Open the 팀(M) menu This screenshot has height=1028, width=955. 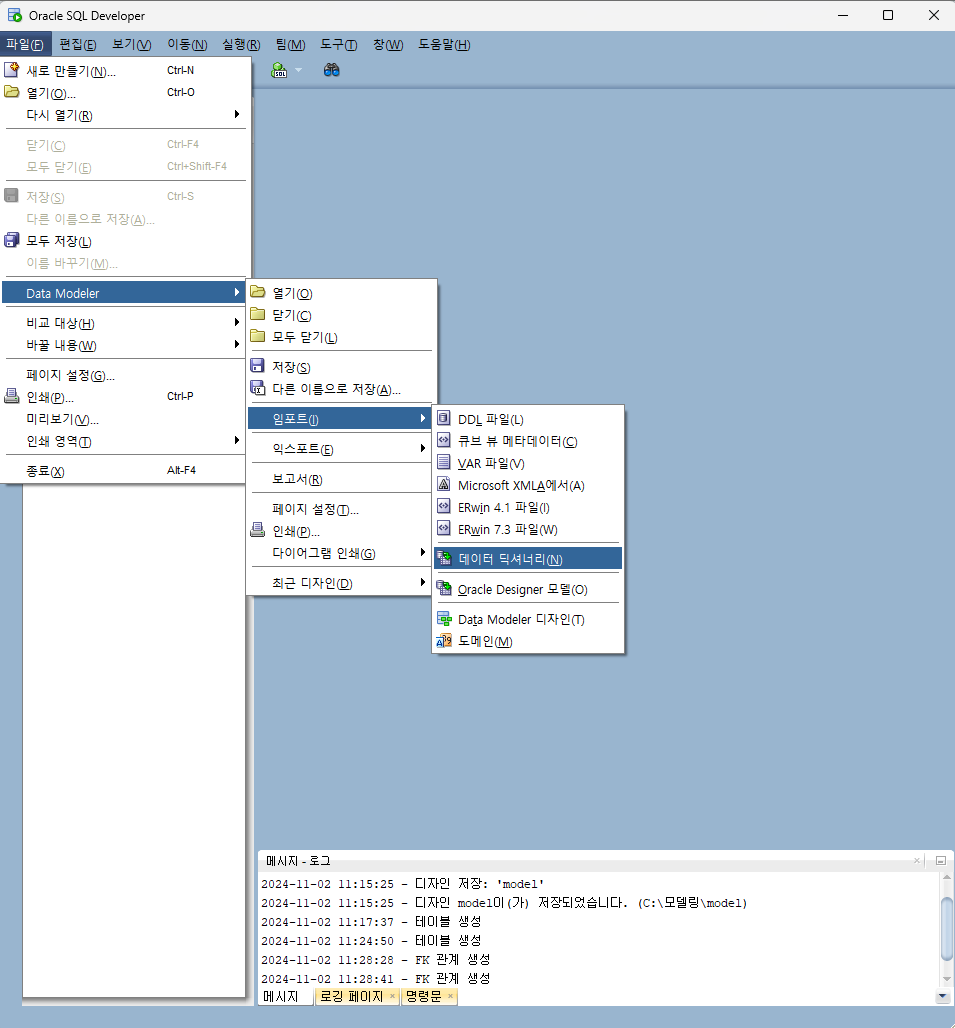290,45
